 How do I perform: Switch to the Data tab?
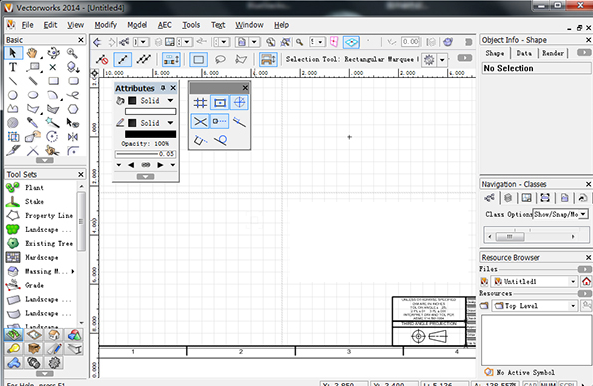(x=524, y=53)
